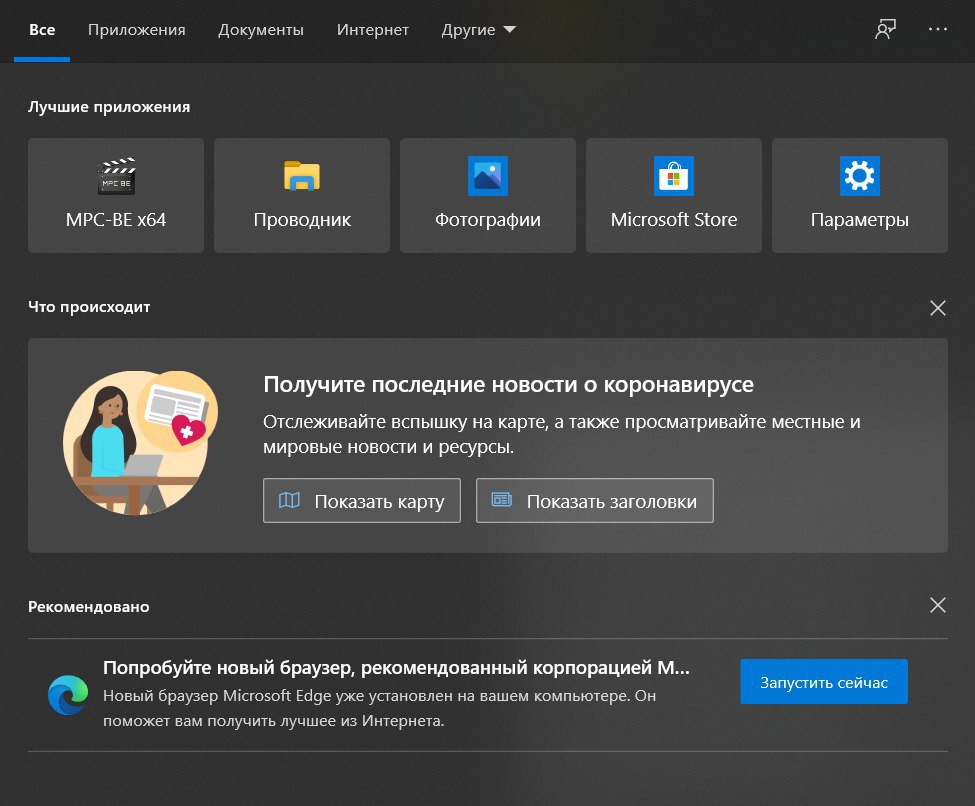The image size is (975, 806).
Task: Click Показать карту button
Action: pyautogui.click(x=362, y=501)
